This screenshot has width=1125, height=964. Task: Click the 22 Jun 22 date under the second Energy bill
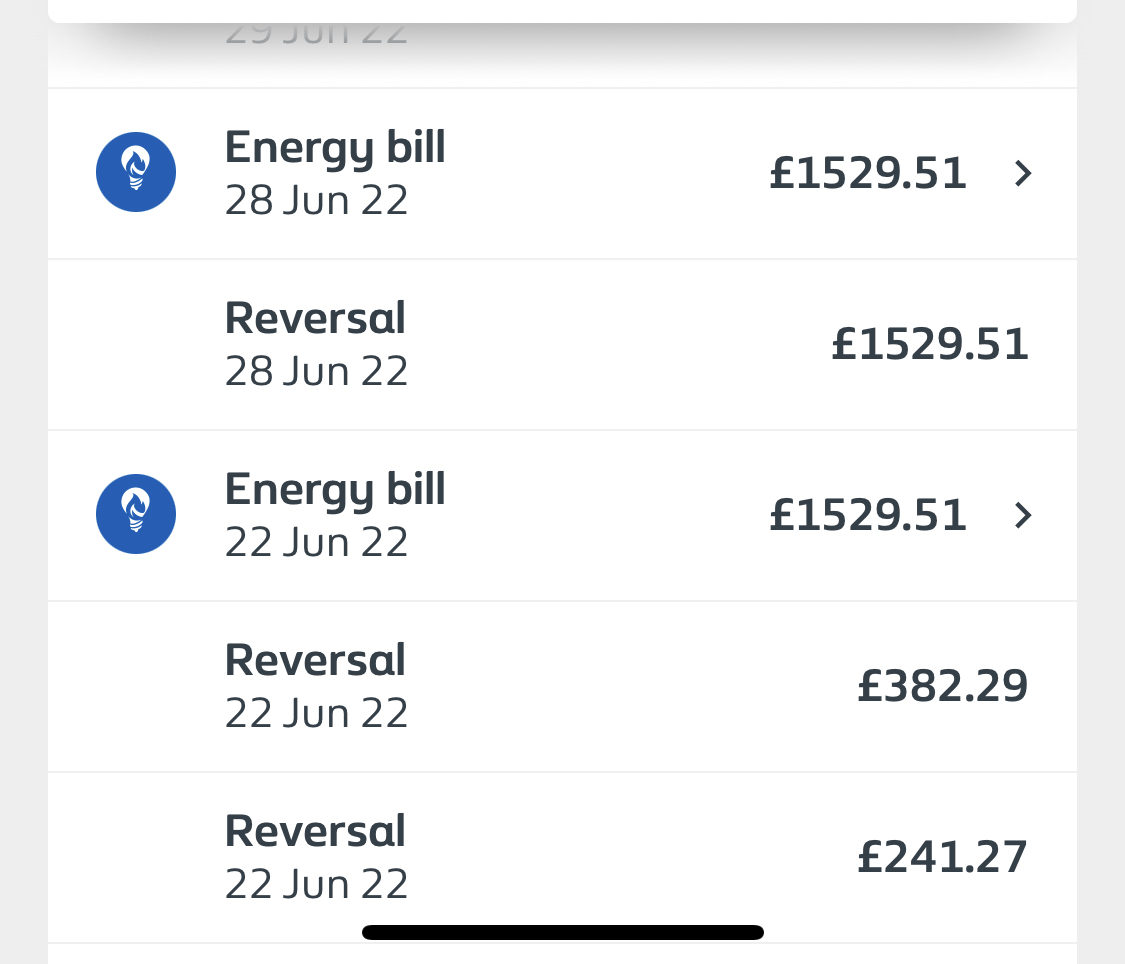[x=316, y=543]
